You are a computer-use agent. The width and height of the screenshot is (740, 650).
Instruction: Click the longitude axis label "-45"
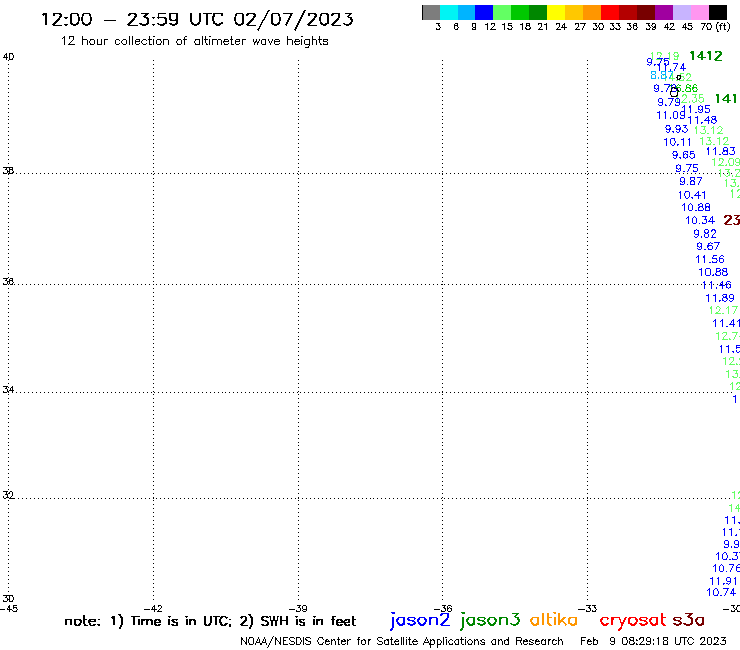9,609
